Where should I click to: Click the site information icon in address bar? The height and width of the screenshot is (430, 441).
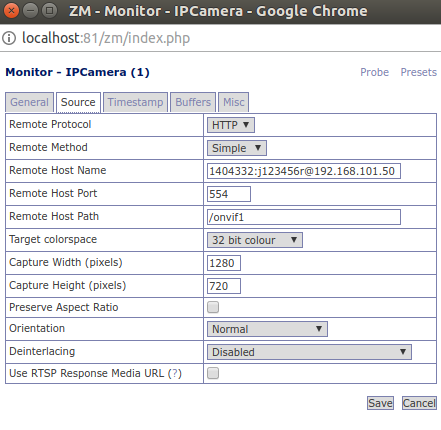click(x=9, y=38)
